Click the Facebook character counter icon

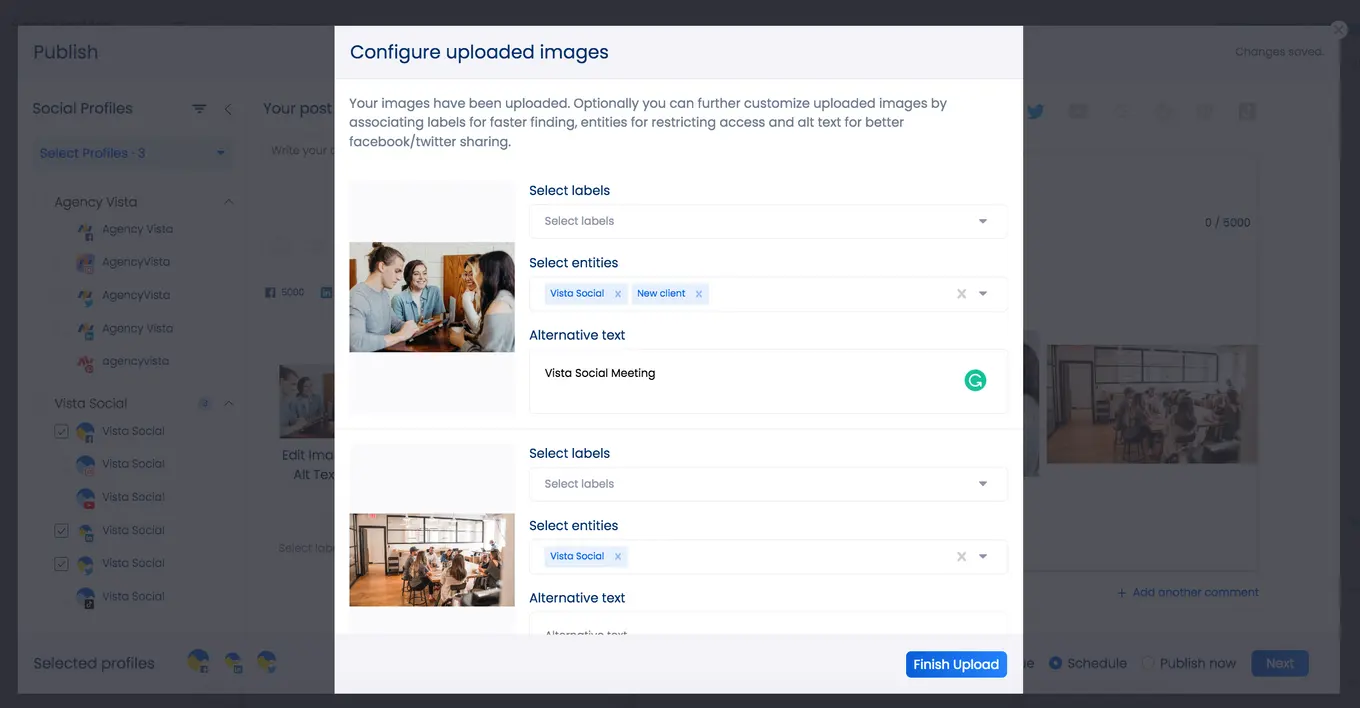tap(271, 292)
